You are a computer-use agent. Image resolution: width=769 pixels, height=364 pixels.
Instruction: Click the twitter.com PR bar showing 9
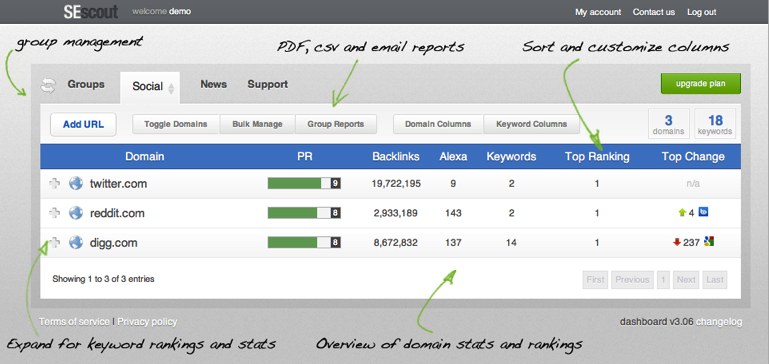click(304, 183)
